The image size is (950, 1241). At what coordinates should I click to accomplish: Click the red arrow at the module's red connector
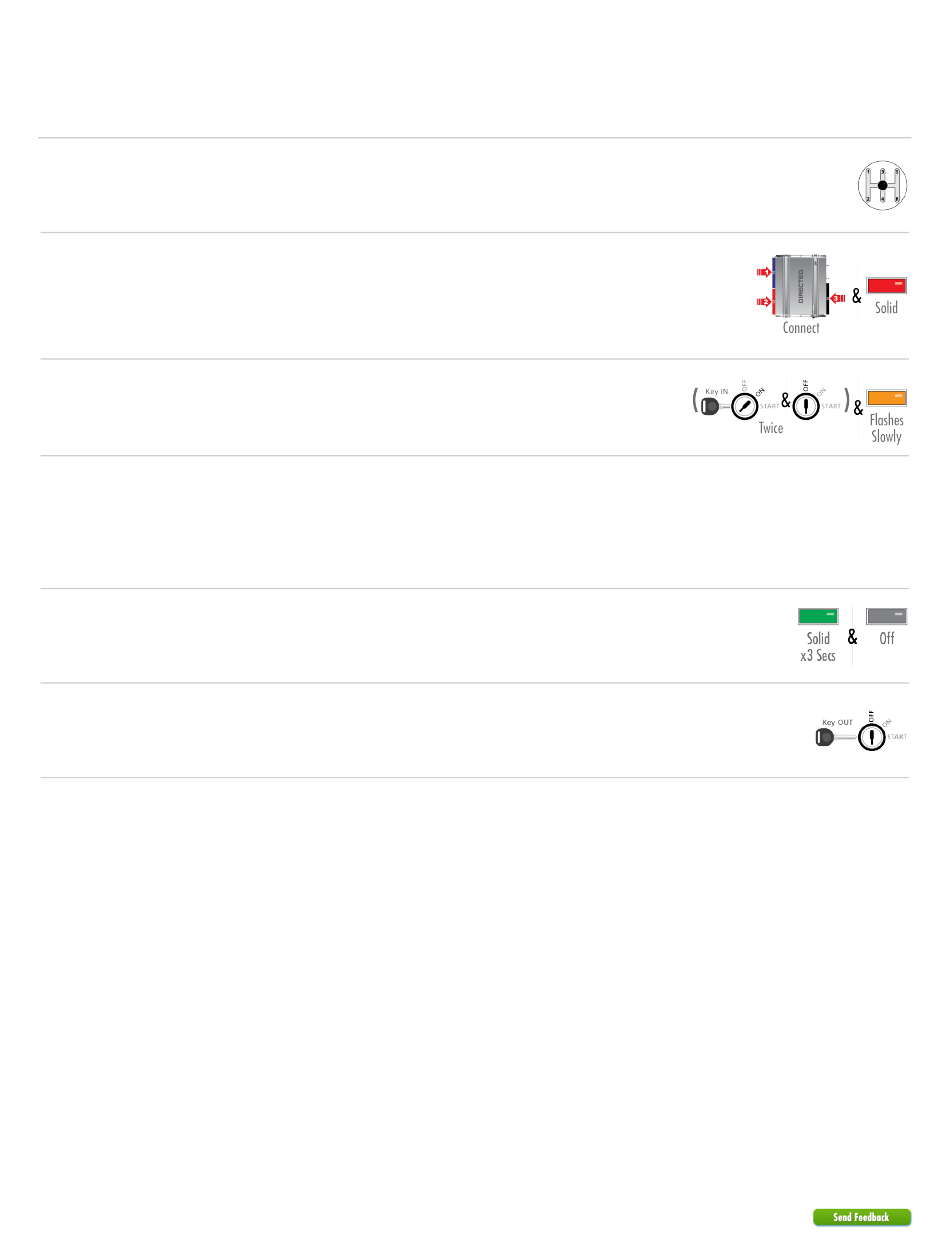(764, 301)
